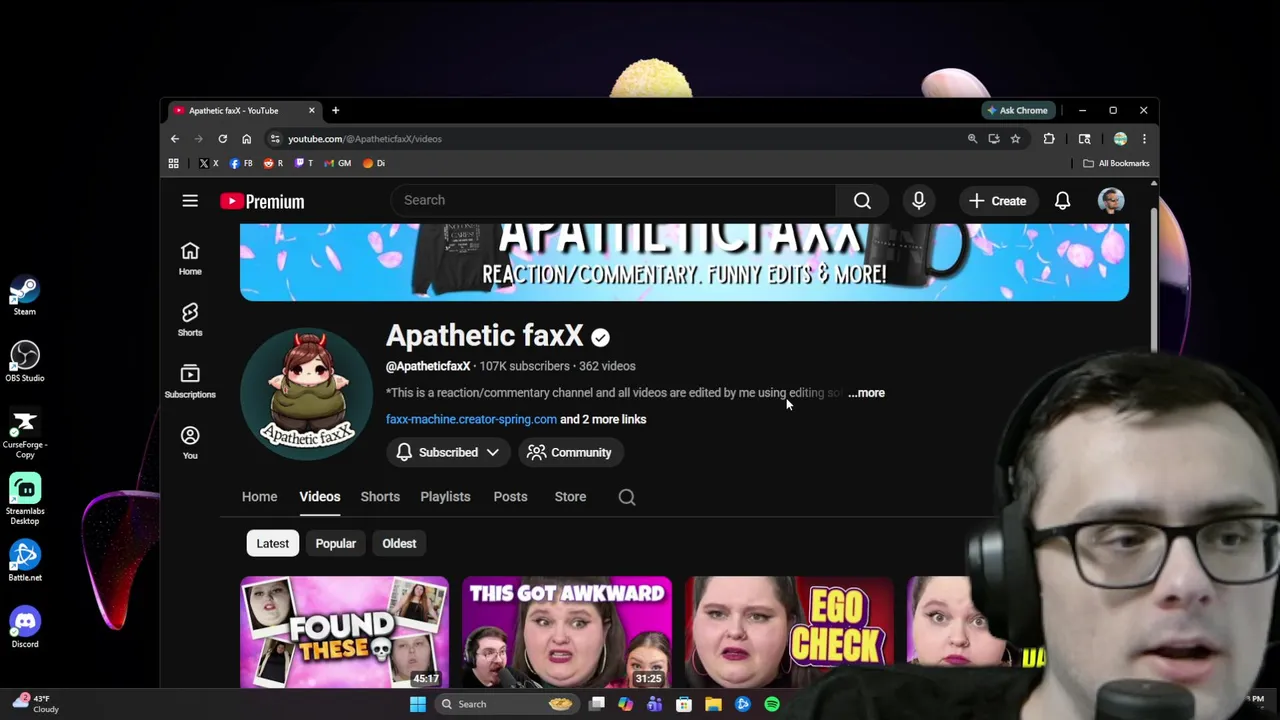Click Chrome's home button

(x=246, y=139)
